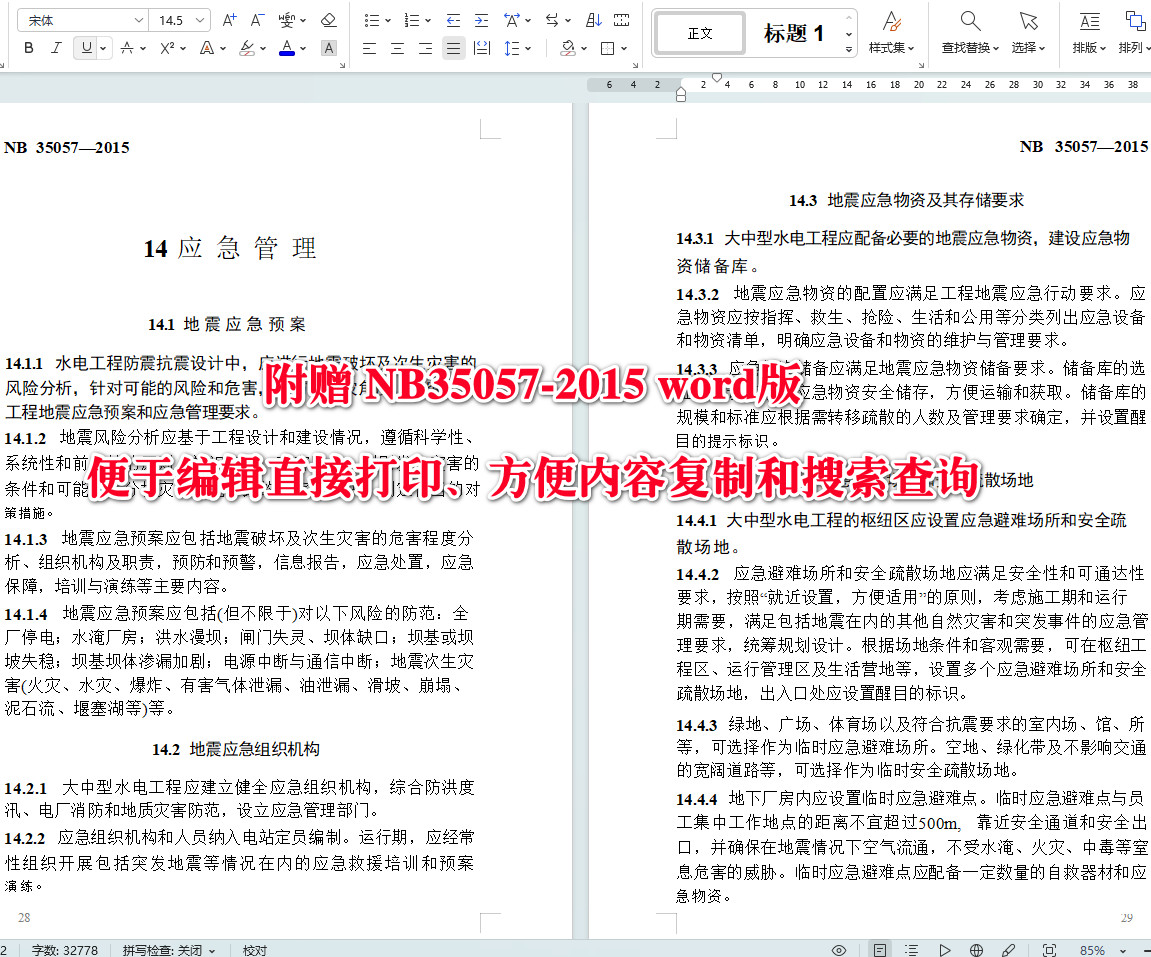Switch to web layout view
Image resolution: width=1151 pixels, height=957 pixels.
click(x=976, y=950)
